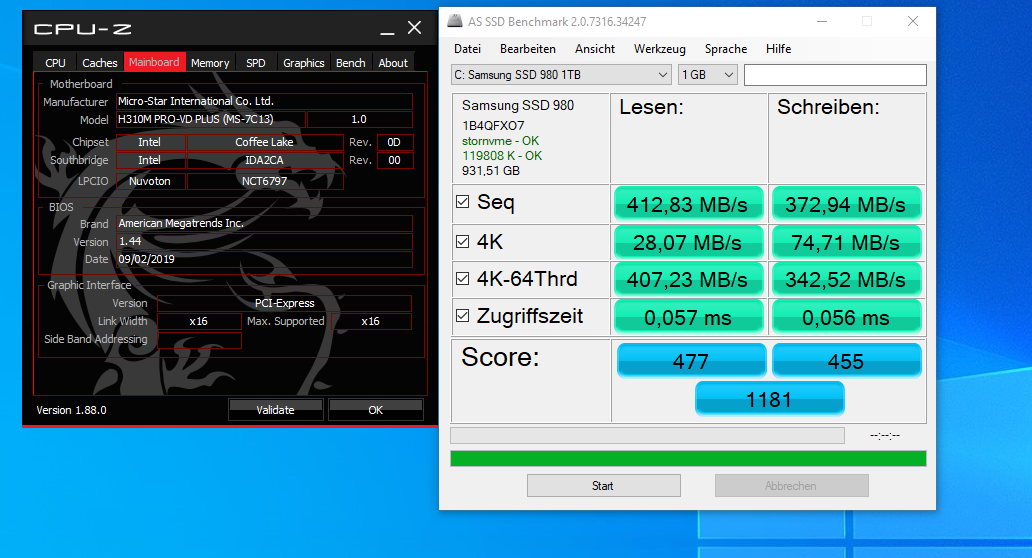1032x558 pixels.
Task: Click the read score 477
Action: tap(691, 360)
